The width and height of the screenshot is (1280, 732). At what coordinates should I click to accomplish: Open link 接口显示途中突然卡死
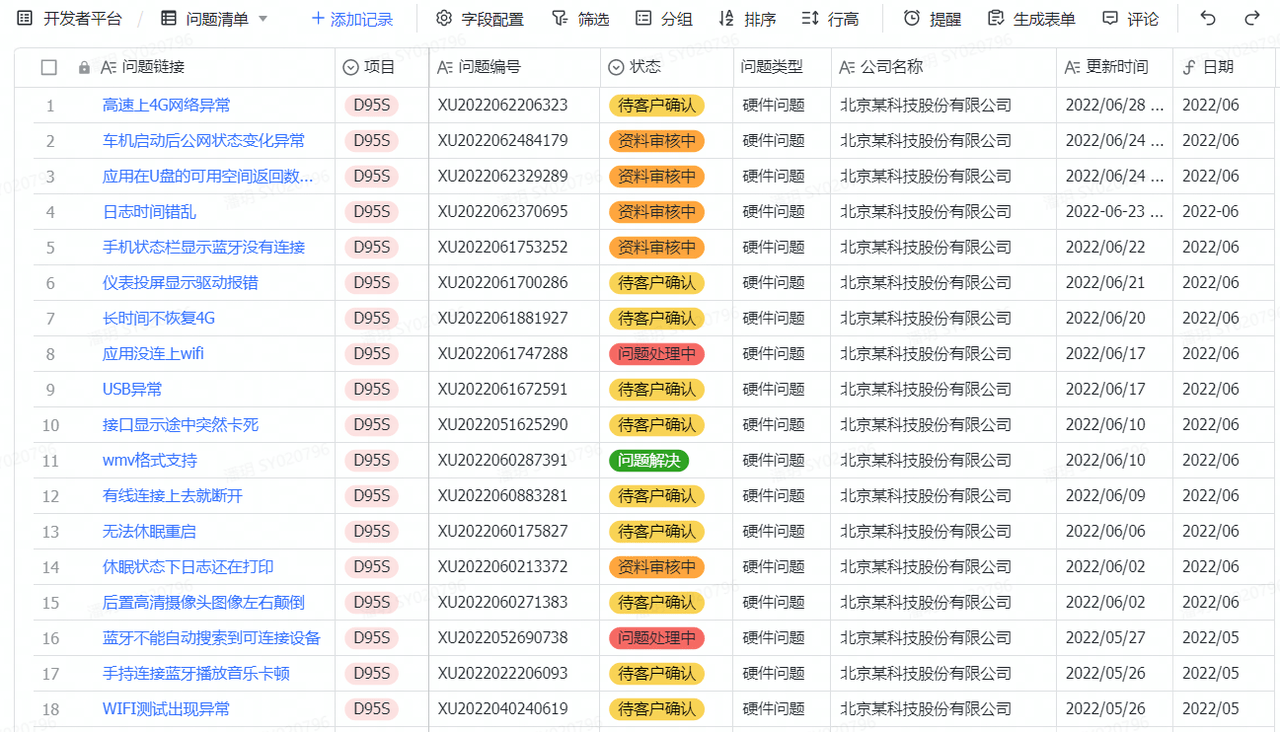[x=180, y=425]
